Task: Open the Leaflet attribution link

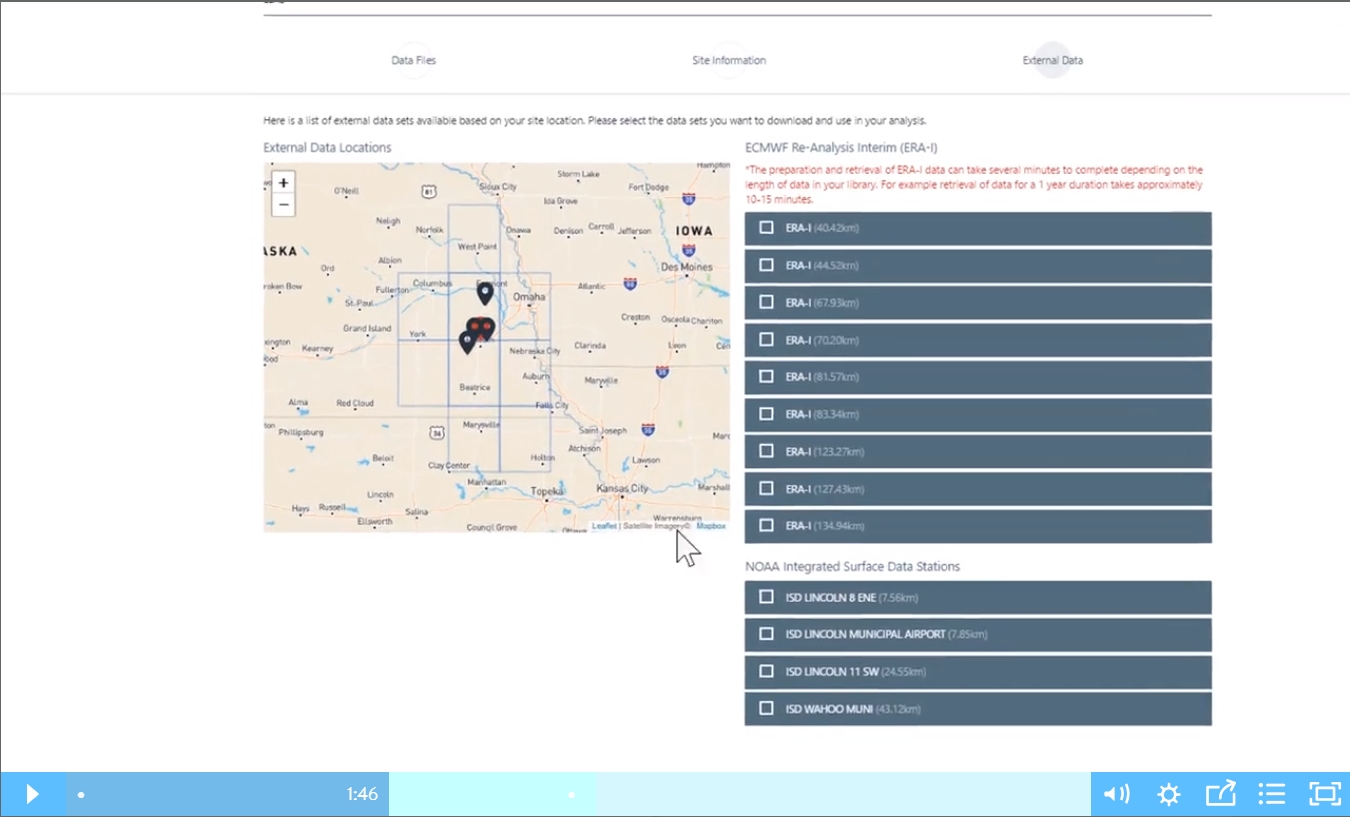Action: point(604,526)
